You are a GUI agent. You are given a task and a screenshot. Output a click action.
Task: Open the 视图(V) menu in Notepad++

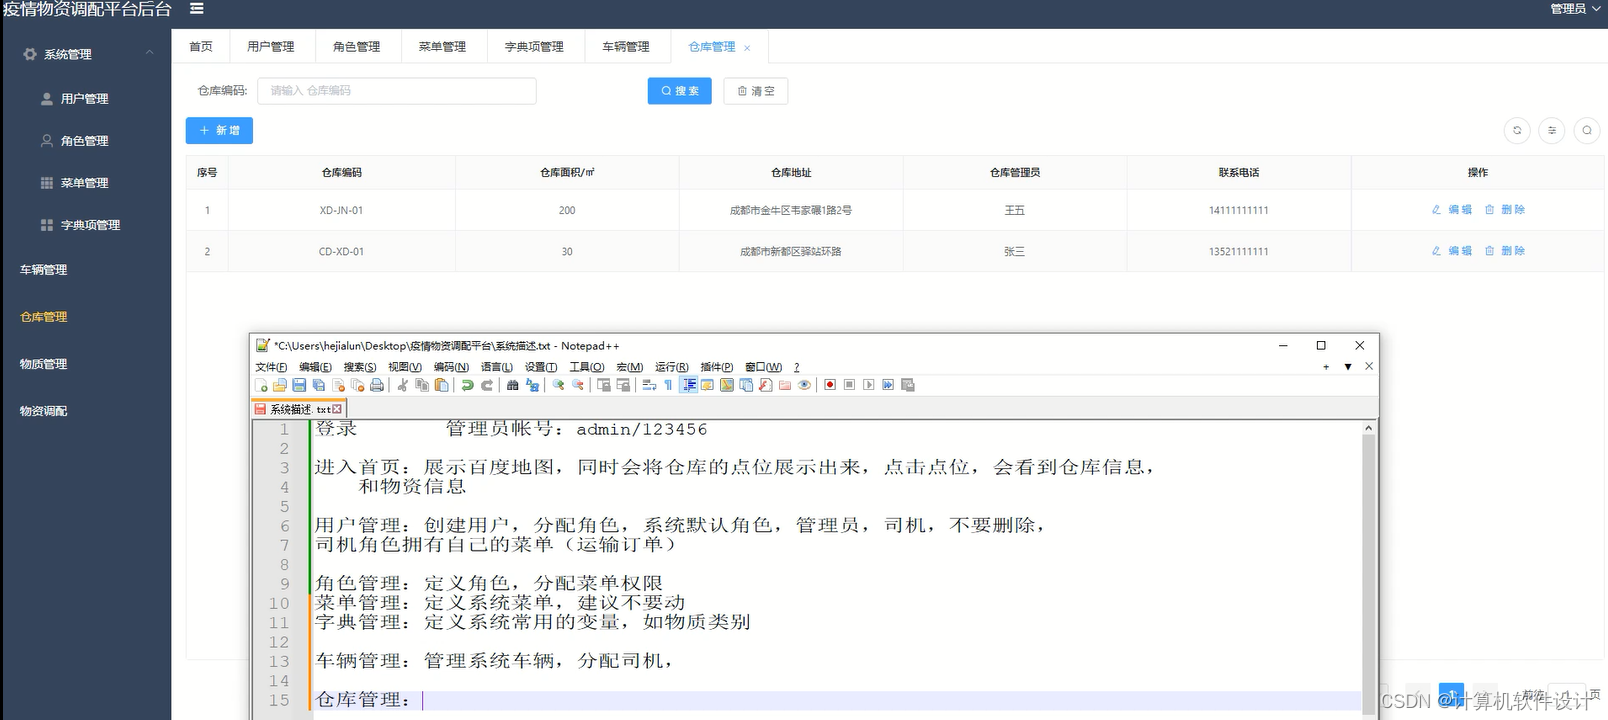point(405,367)
